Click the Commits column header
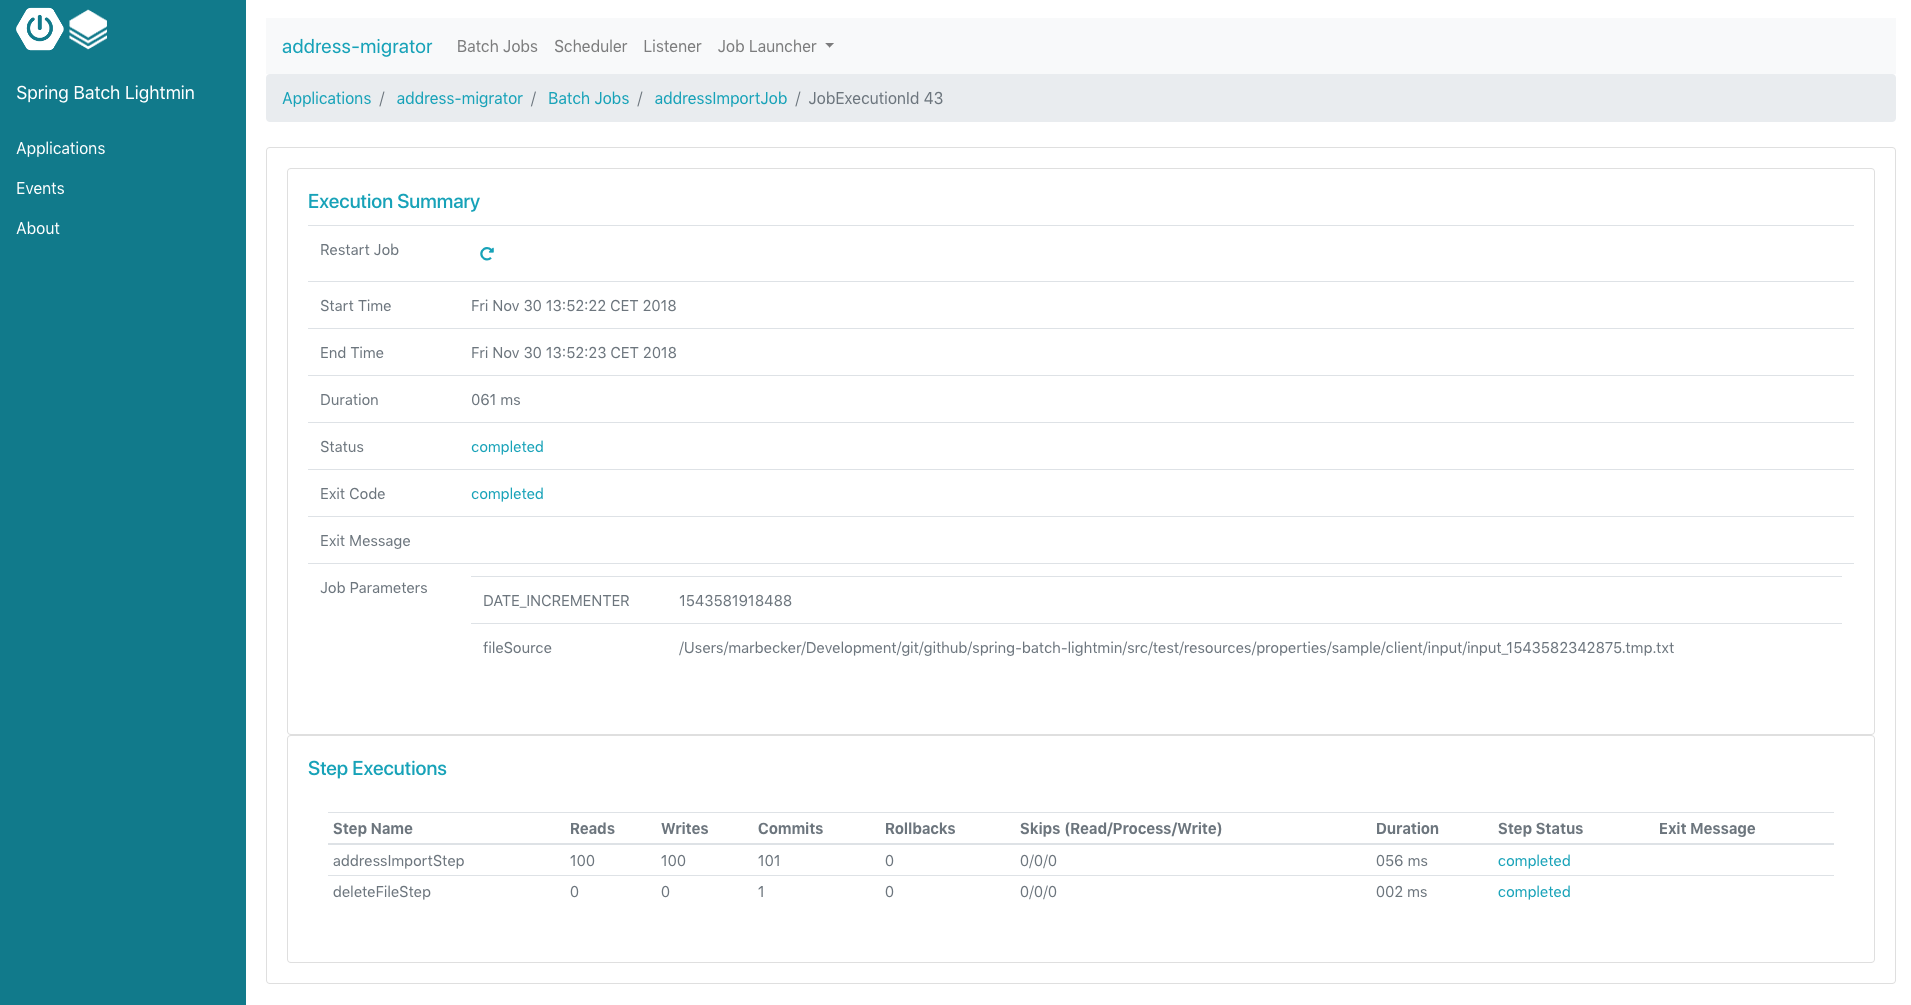Screen dimensions: 1911x1005 (790, 829)
